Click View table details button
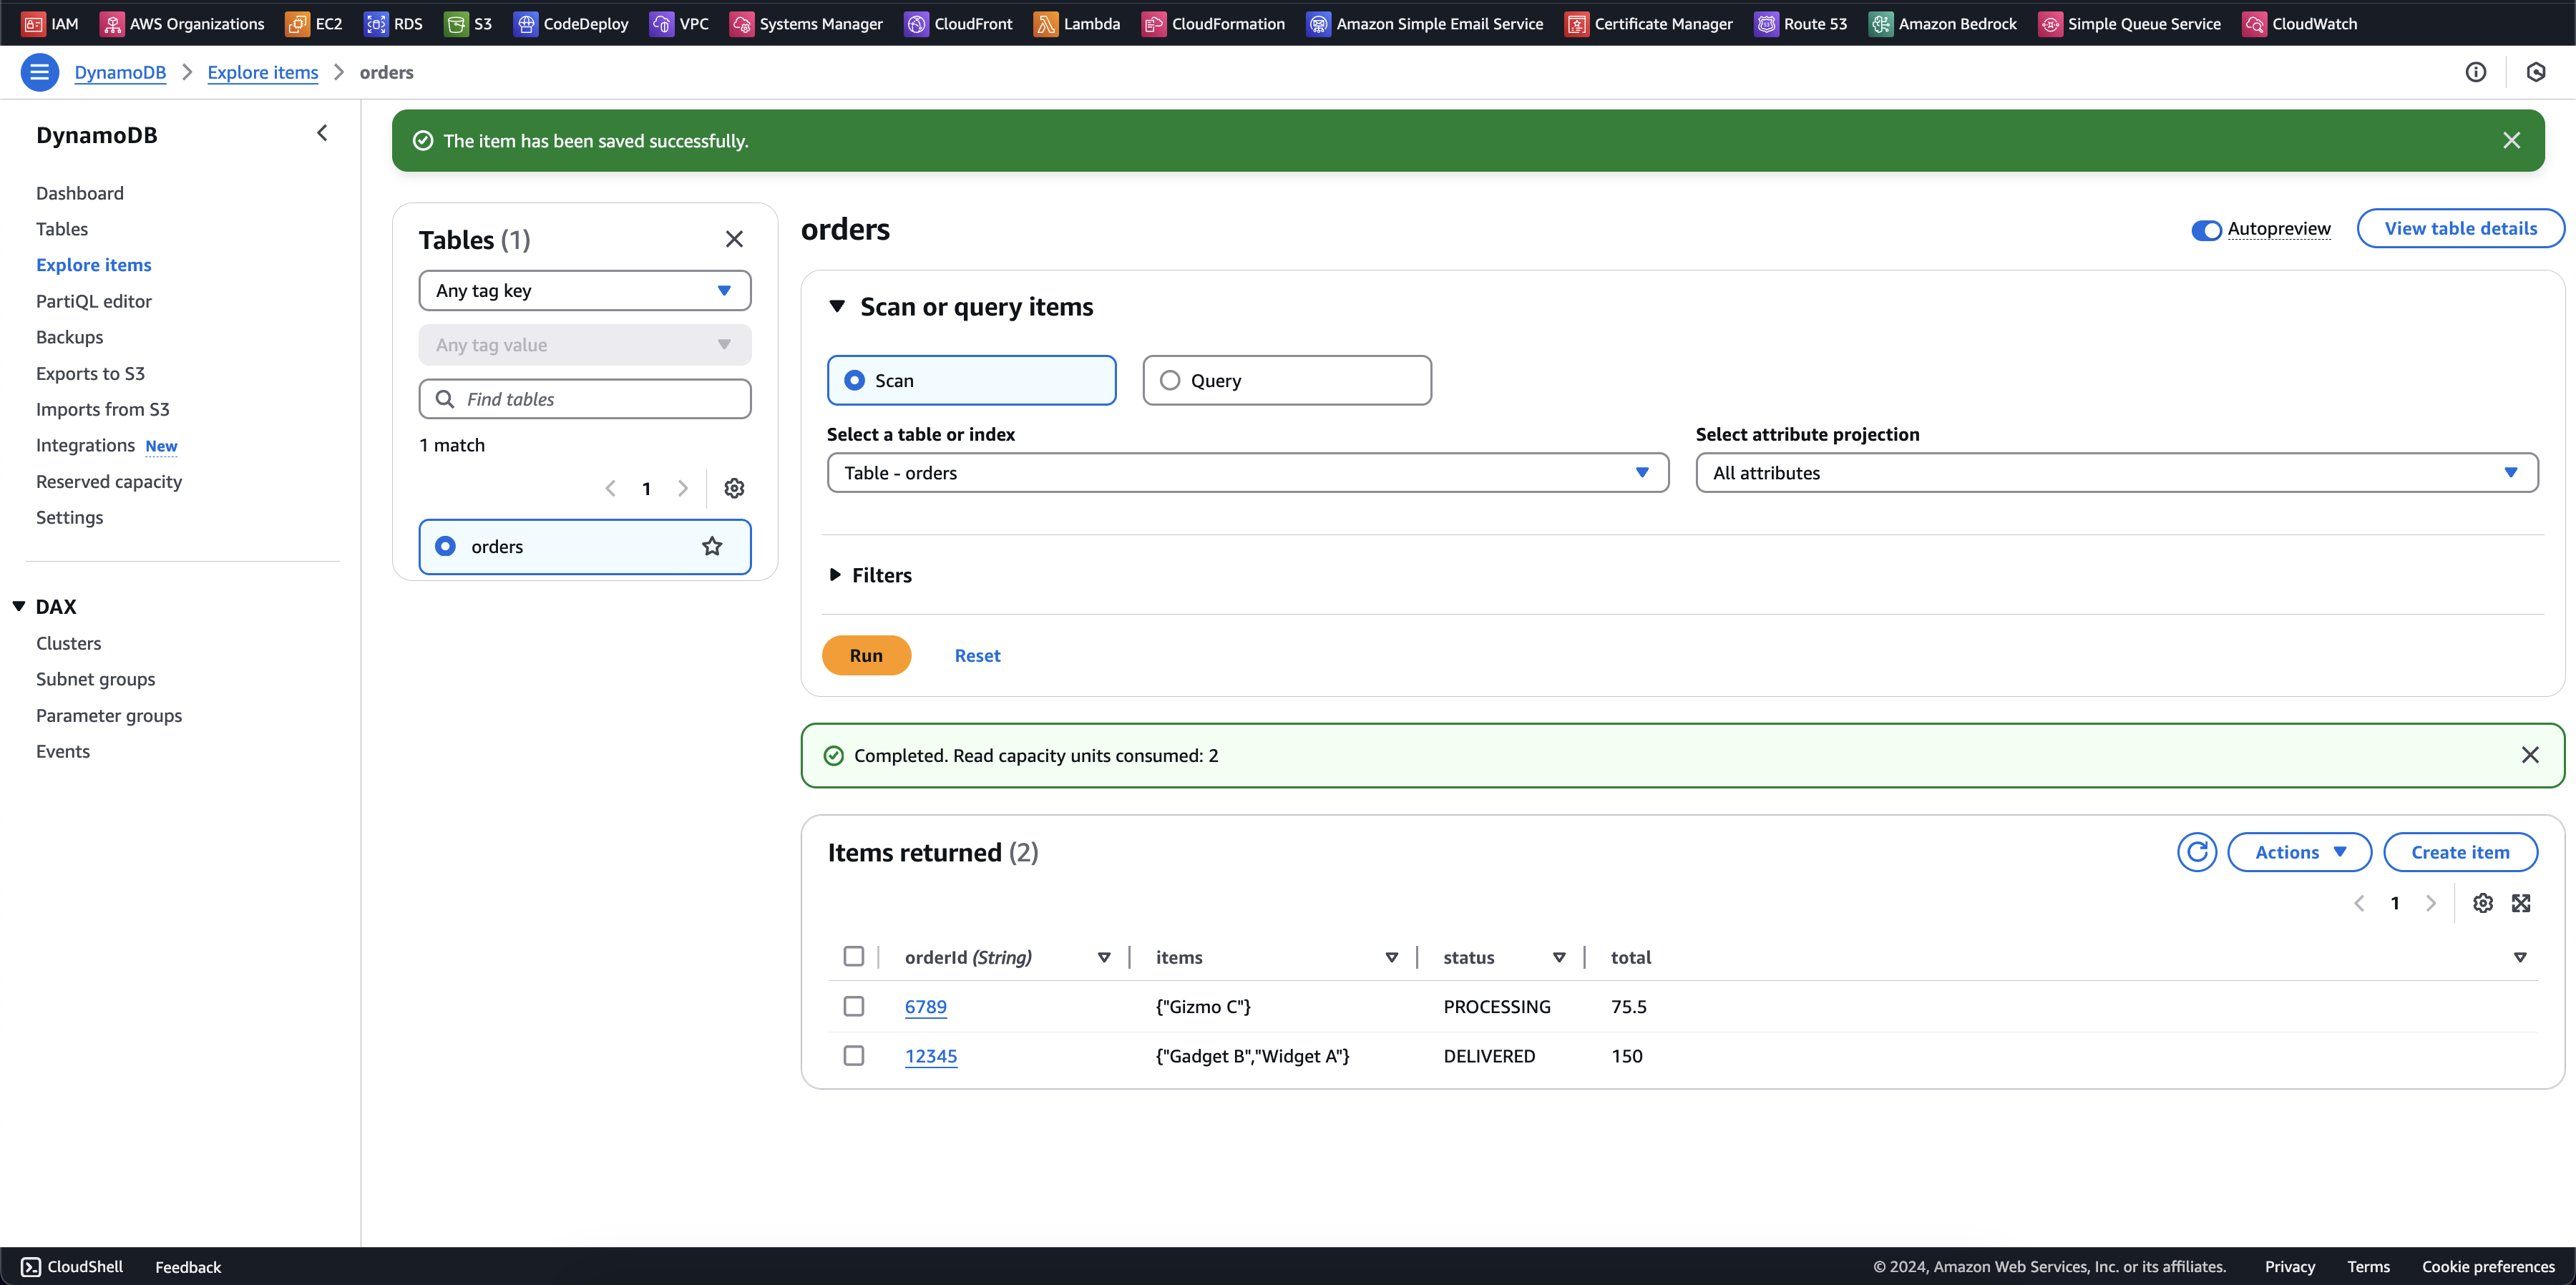 [x=2460, y=228]
